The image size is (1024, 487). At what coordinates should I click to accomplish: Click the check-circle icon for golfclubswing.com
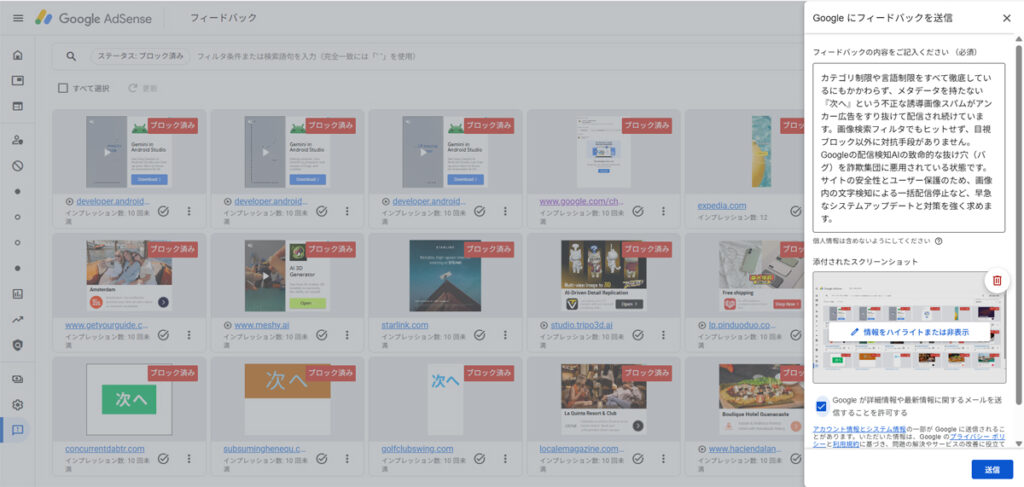pos(480,458)
